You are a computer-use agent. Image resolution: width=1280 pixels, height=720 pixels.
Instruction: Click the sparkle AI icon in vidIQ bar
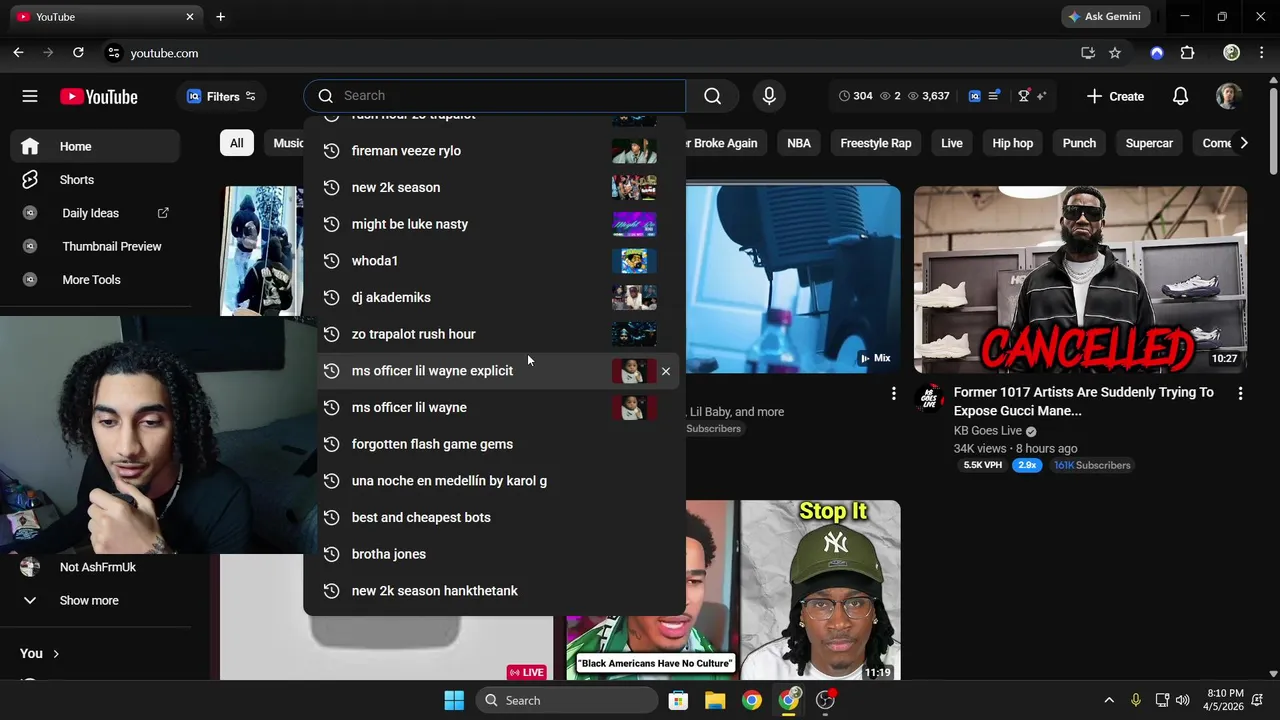click(1041, 96)
